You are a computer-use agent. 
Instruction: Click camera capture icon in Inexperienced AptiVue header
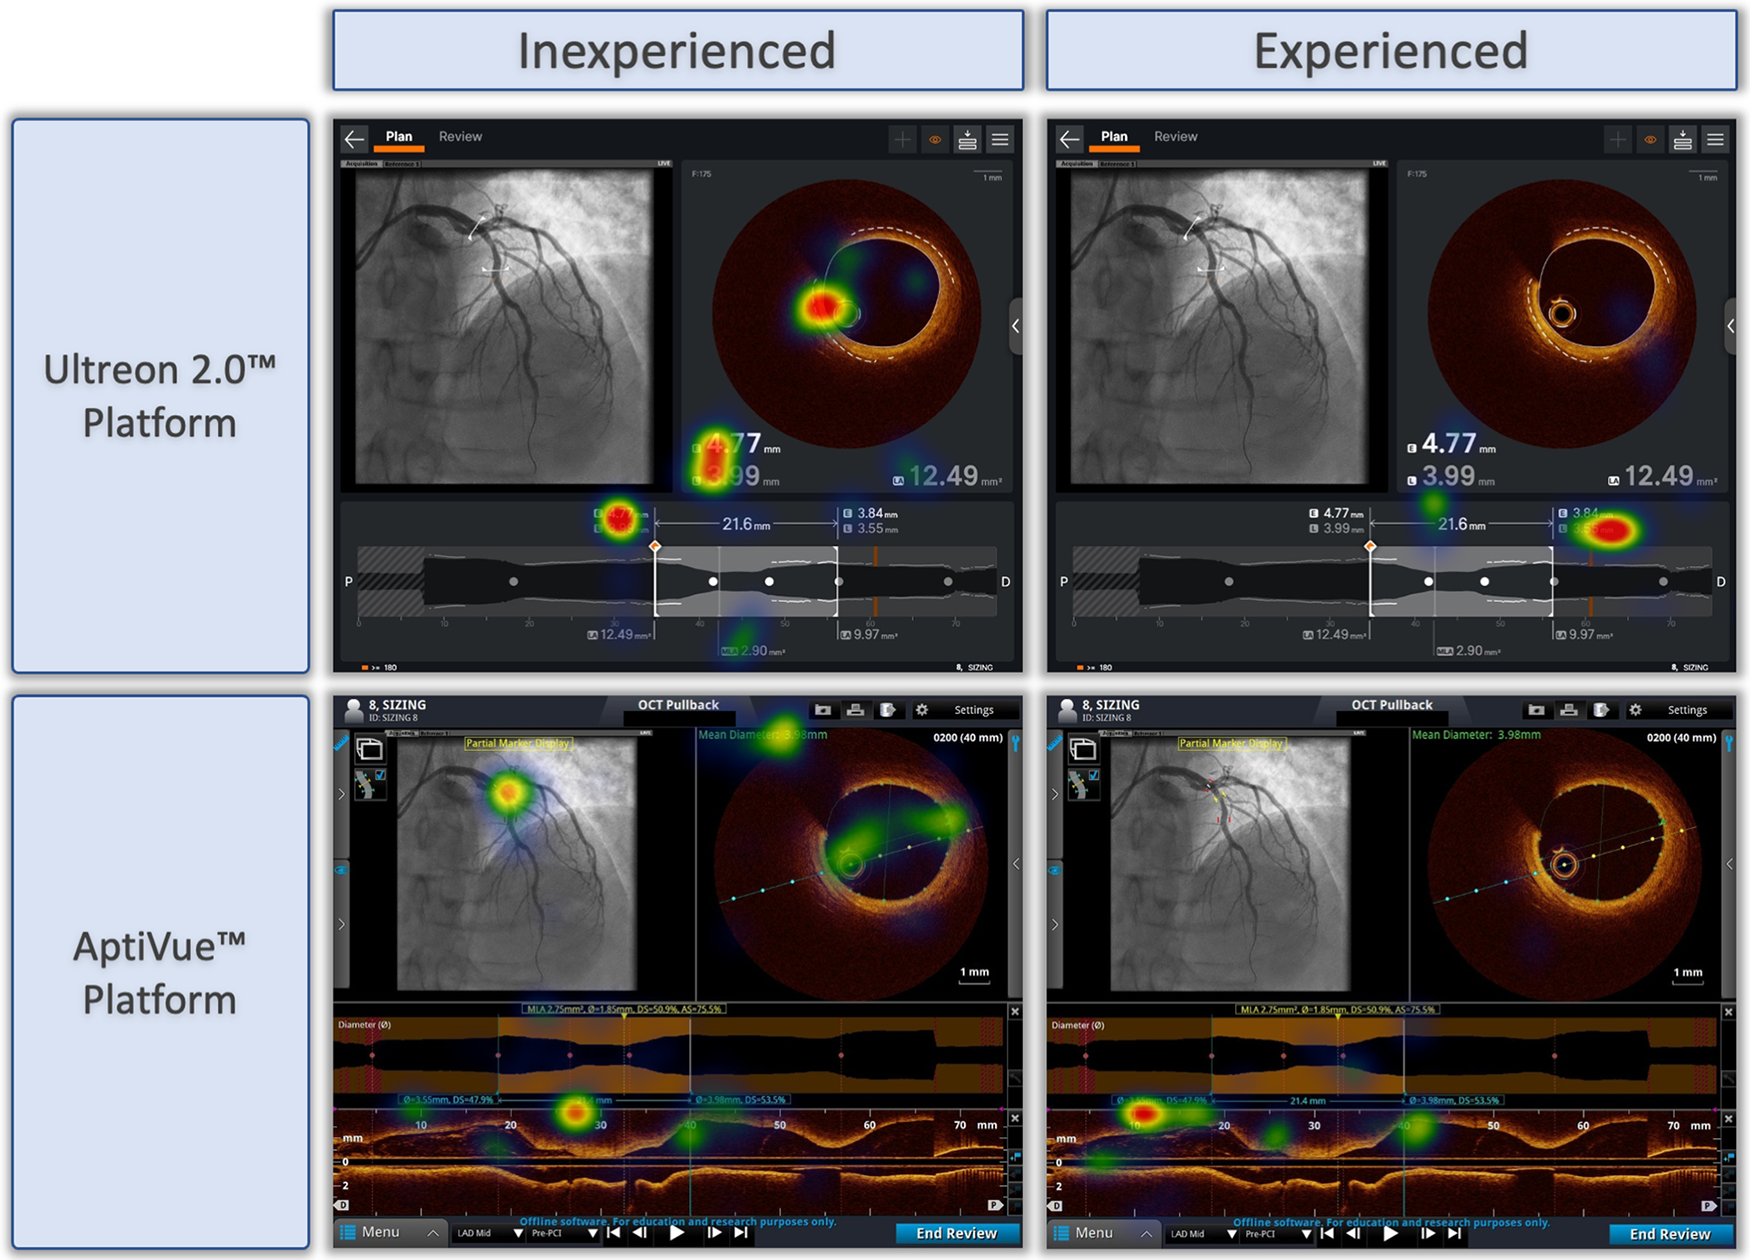point(823,710)
